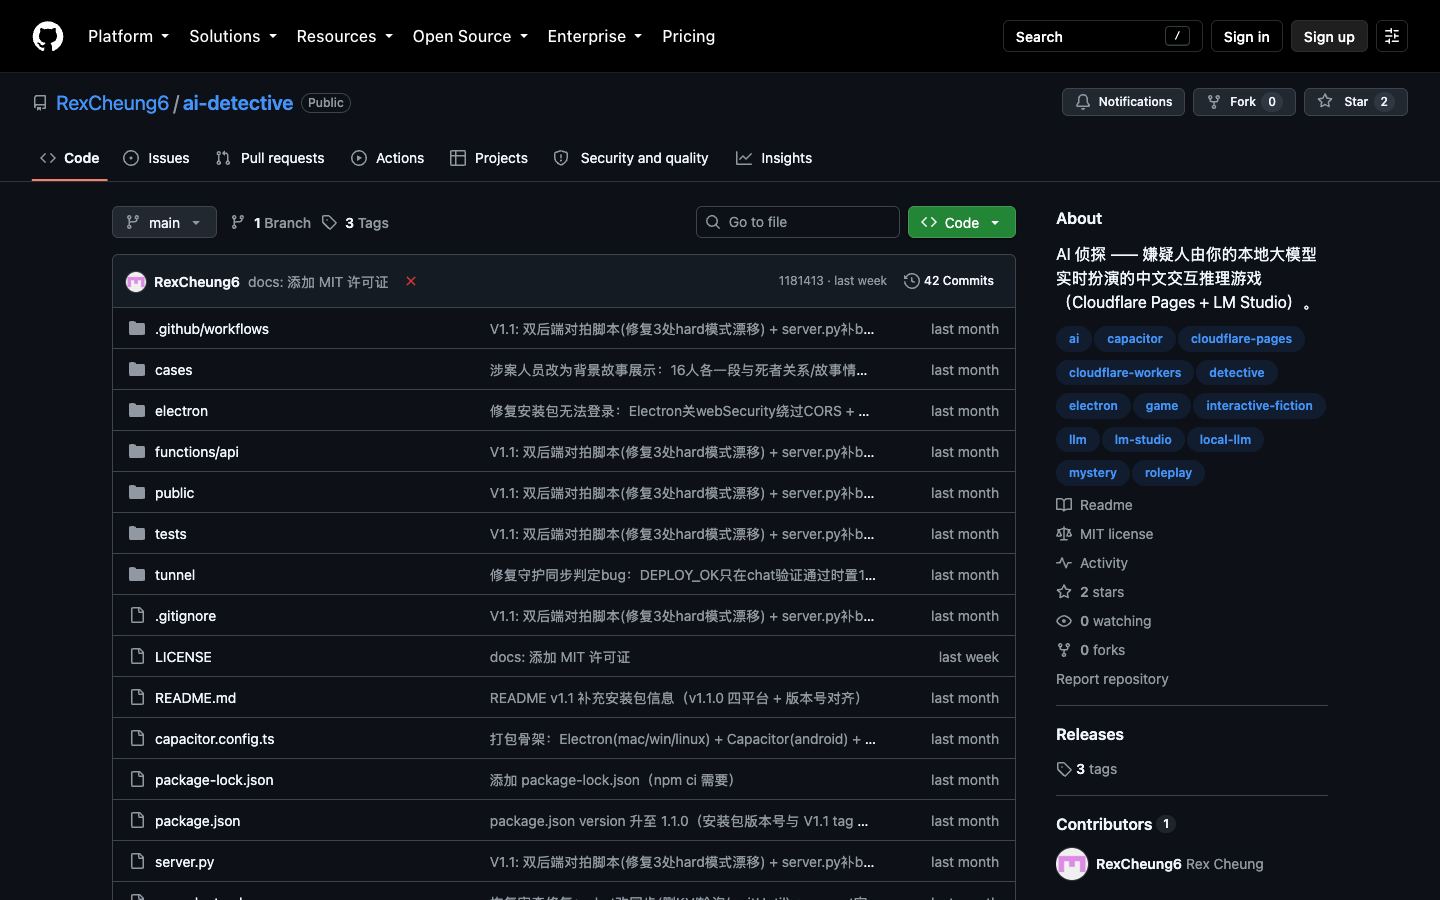Open the Projects tab

[x=489, y=158]
